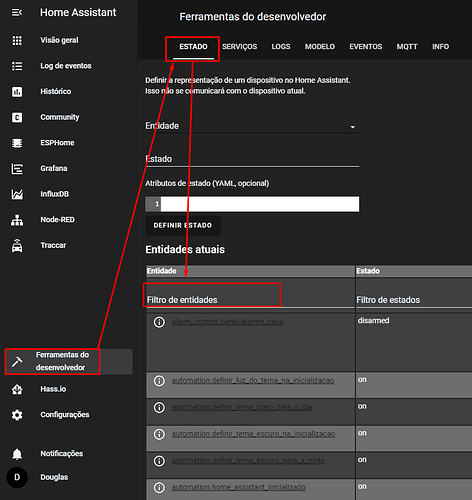Collapse the sidebar with the menu icon

tap(17, 13)
